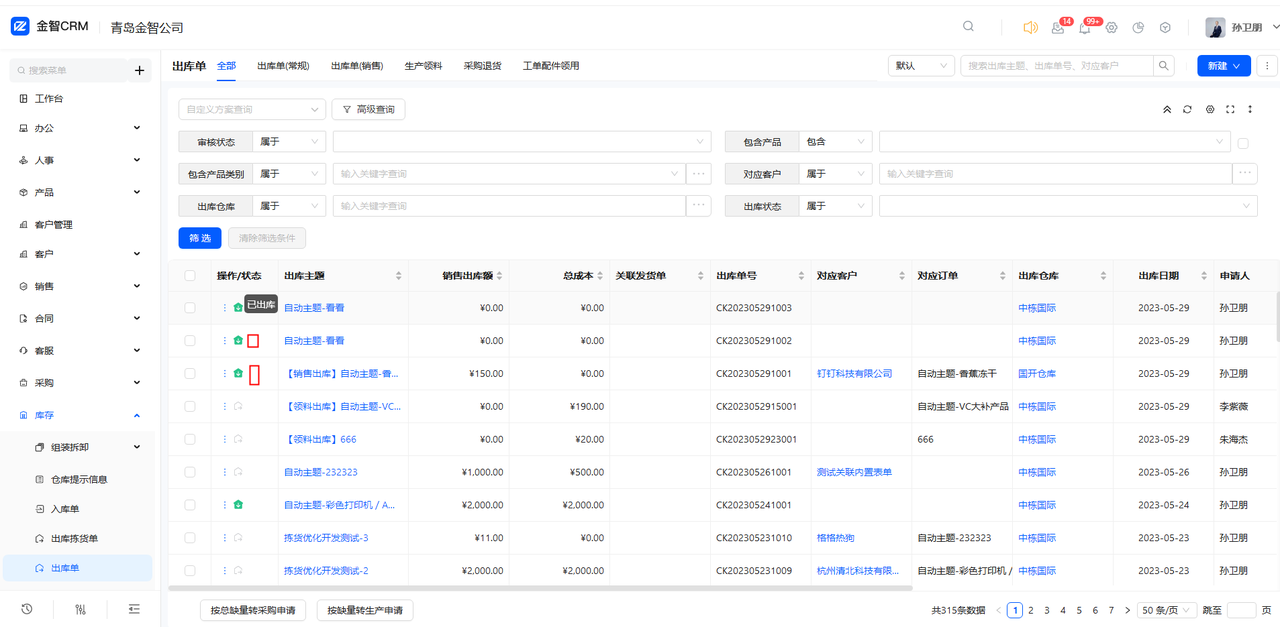Click the hexagon icon in the top header
Viewport: 1280px width, 627px height.
(x=1165, y=28)
